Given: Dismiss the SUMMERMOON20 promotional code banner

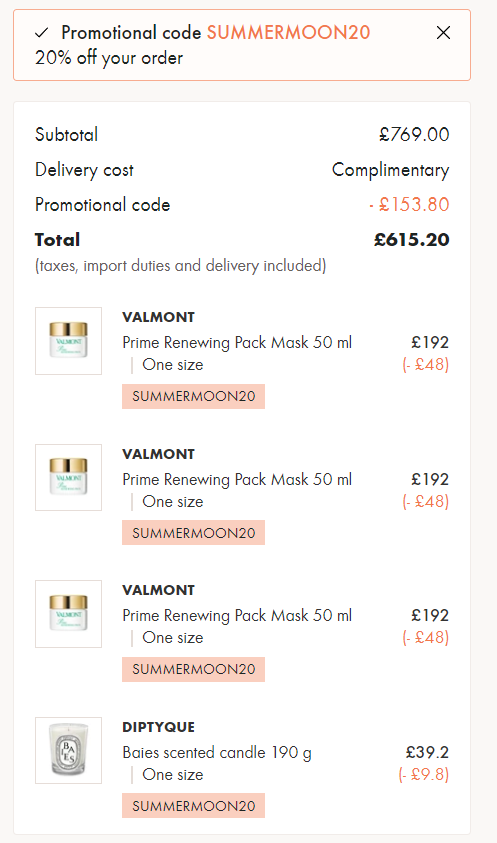Looking at the screenshot, I should tap(443, 33).
